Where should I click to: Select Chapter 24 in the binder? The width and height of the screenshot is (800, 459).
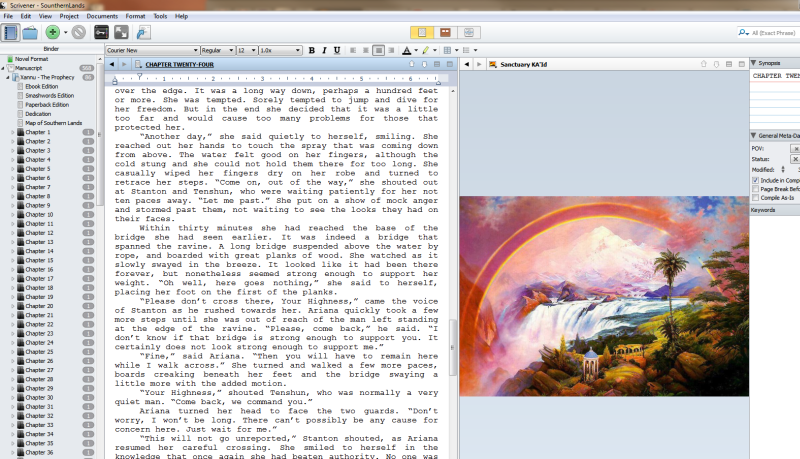click(39, 343)
